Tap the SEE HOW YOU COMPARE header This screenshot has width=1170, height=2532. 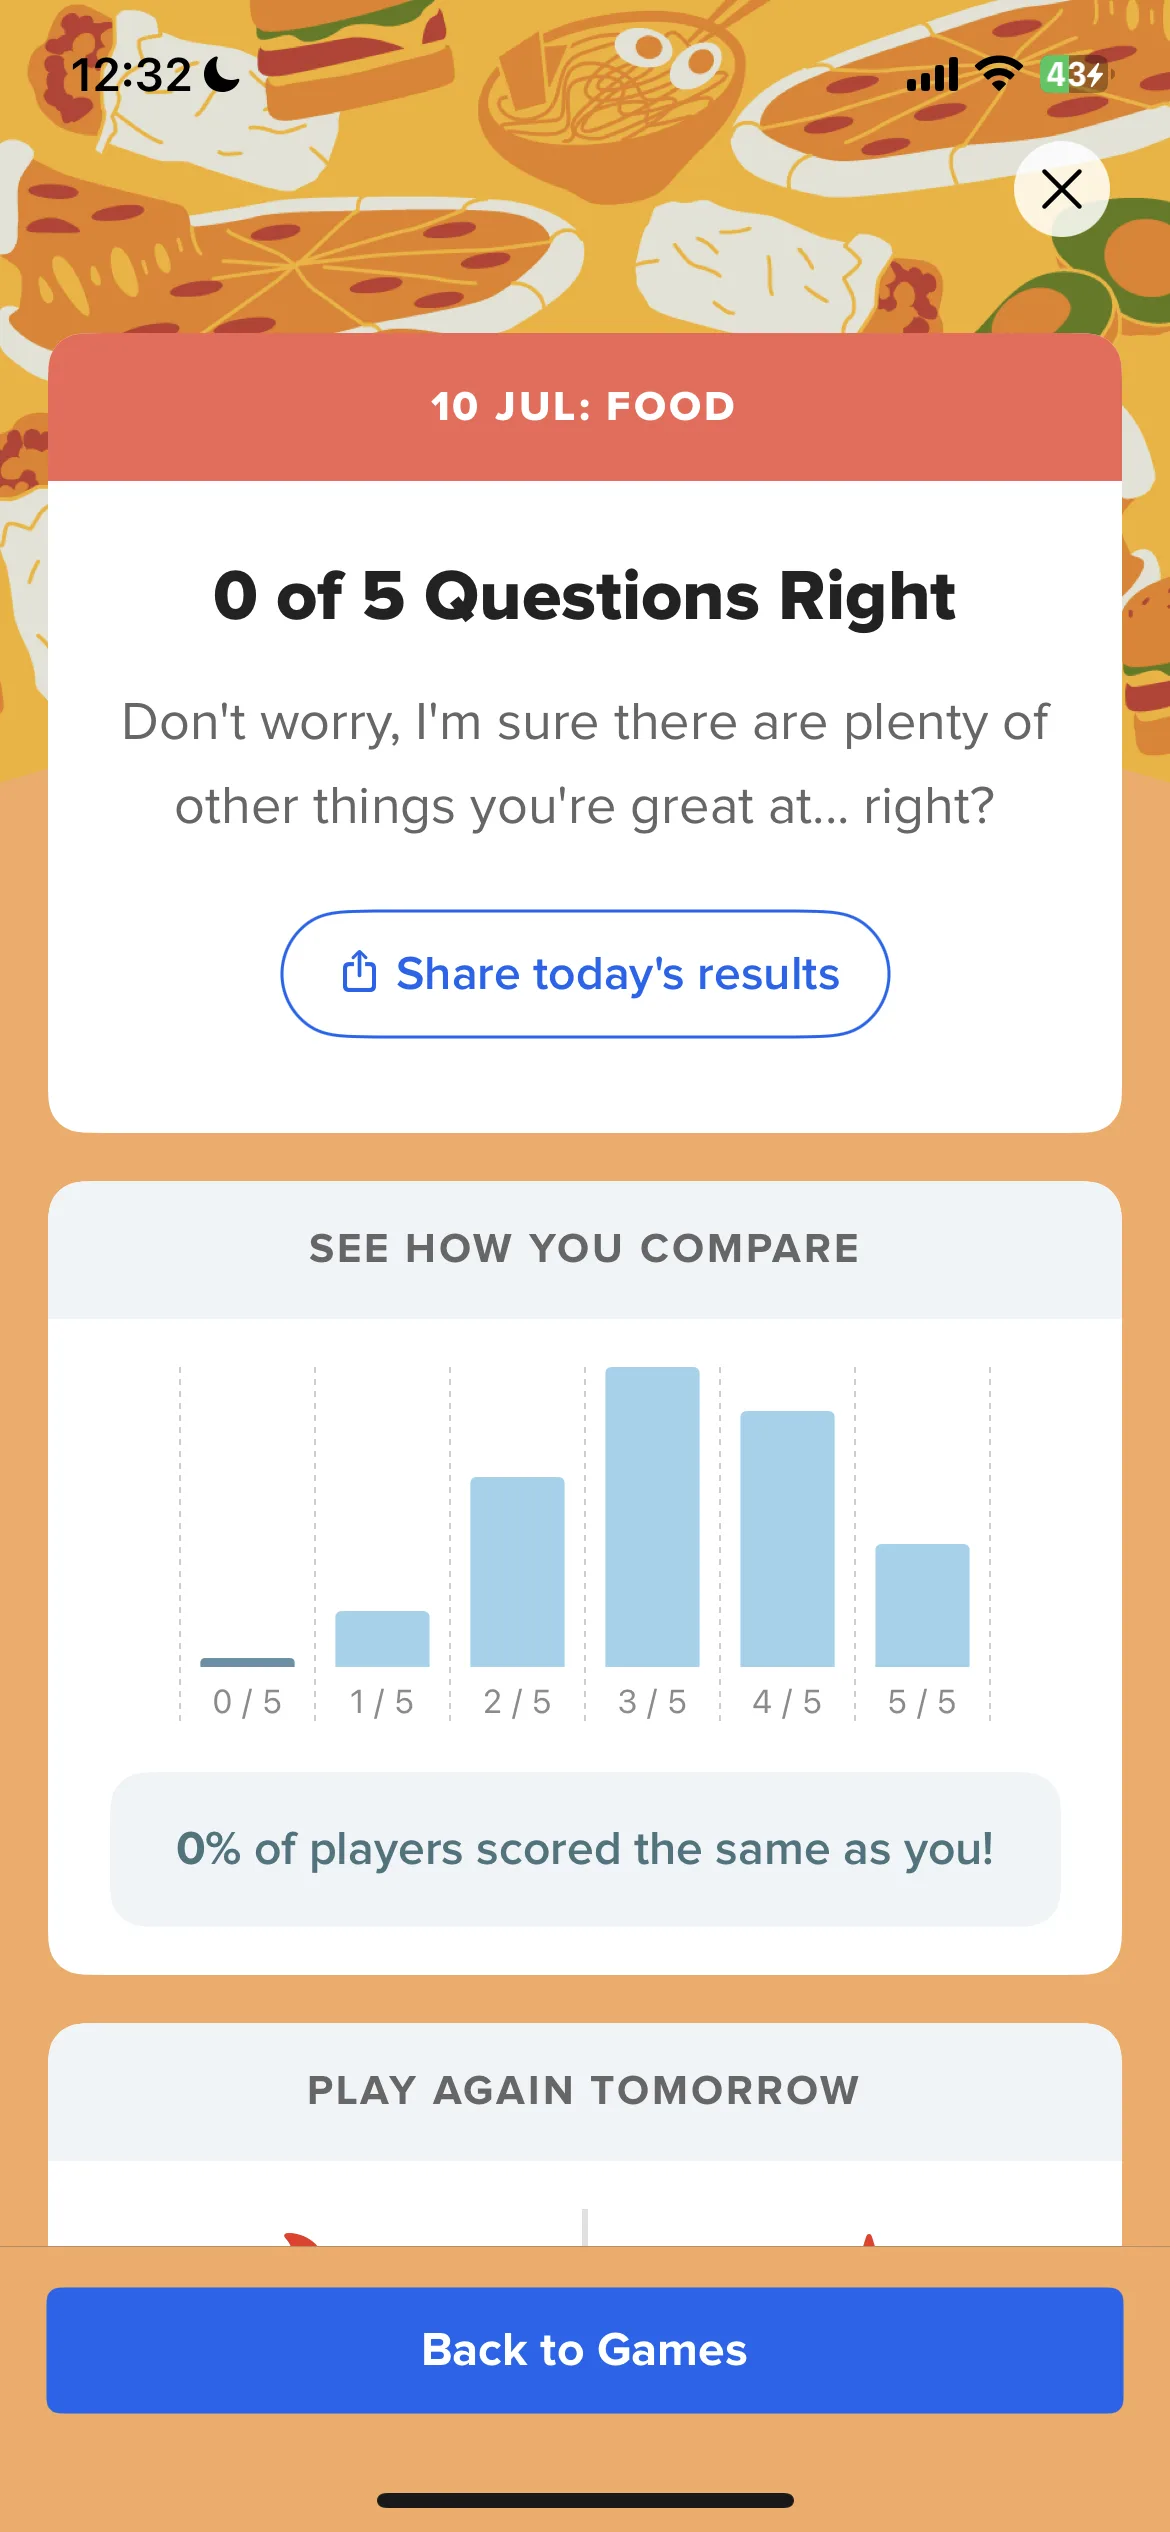pyautogui.click(x=585, y=1249)
